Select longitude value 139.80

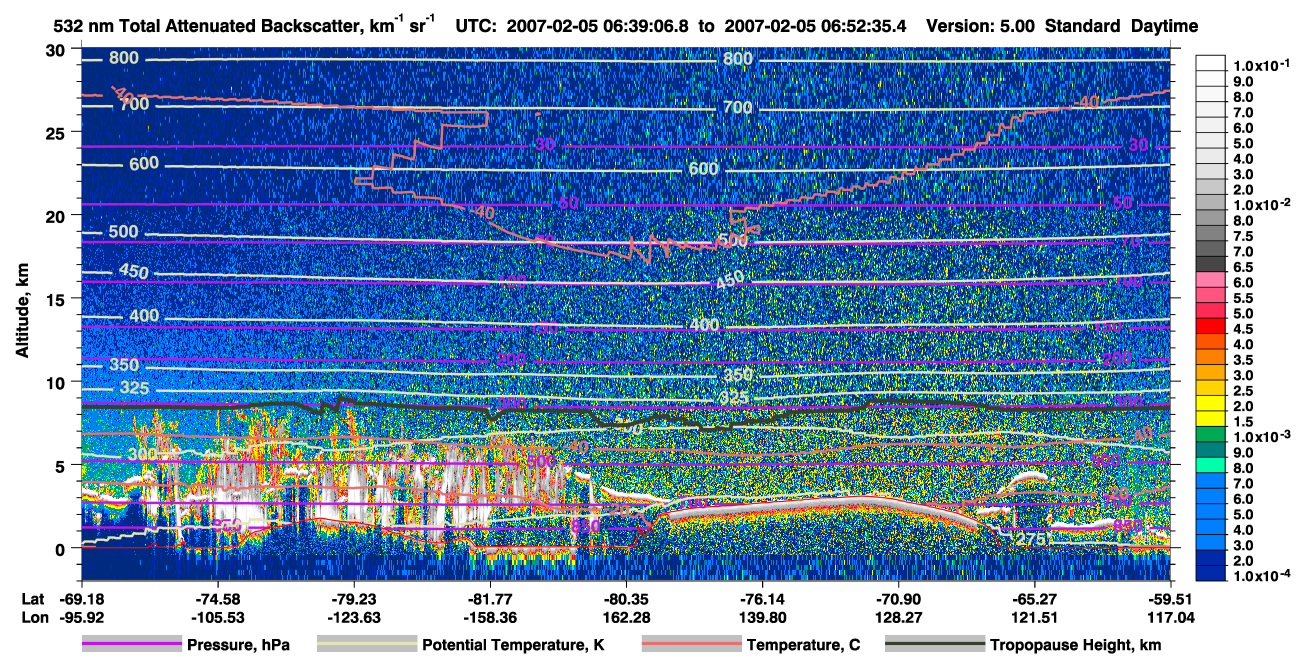point(762,618)
